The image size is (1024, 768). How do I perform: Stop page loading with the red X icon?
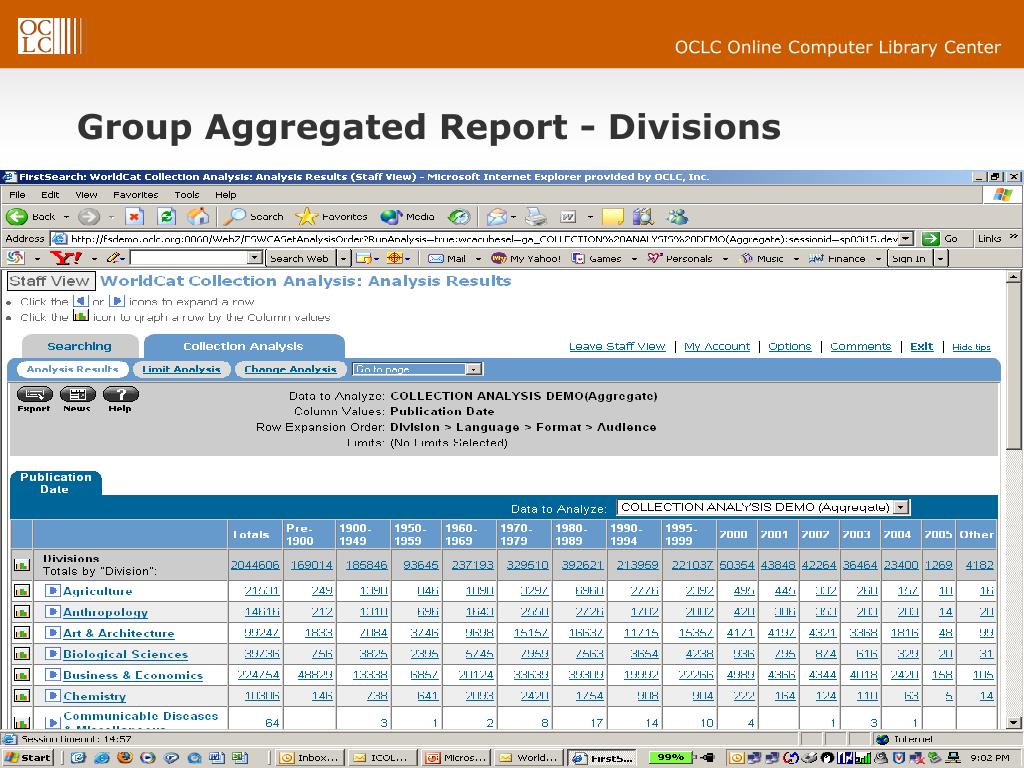(x=134, y=217)
